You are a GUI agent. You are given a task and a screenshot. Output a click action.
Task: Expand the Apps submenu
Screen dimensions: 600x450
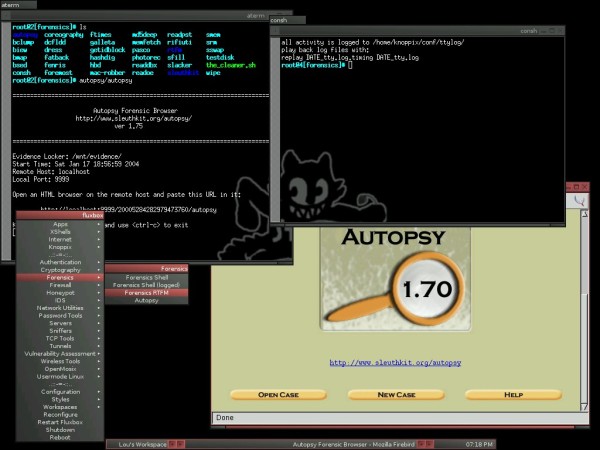pyautogui.click(x=60, y=224)
